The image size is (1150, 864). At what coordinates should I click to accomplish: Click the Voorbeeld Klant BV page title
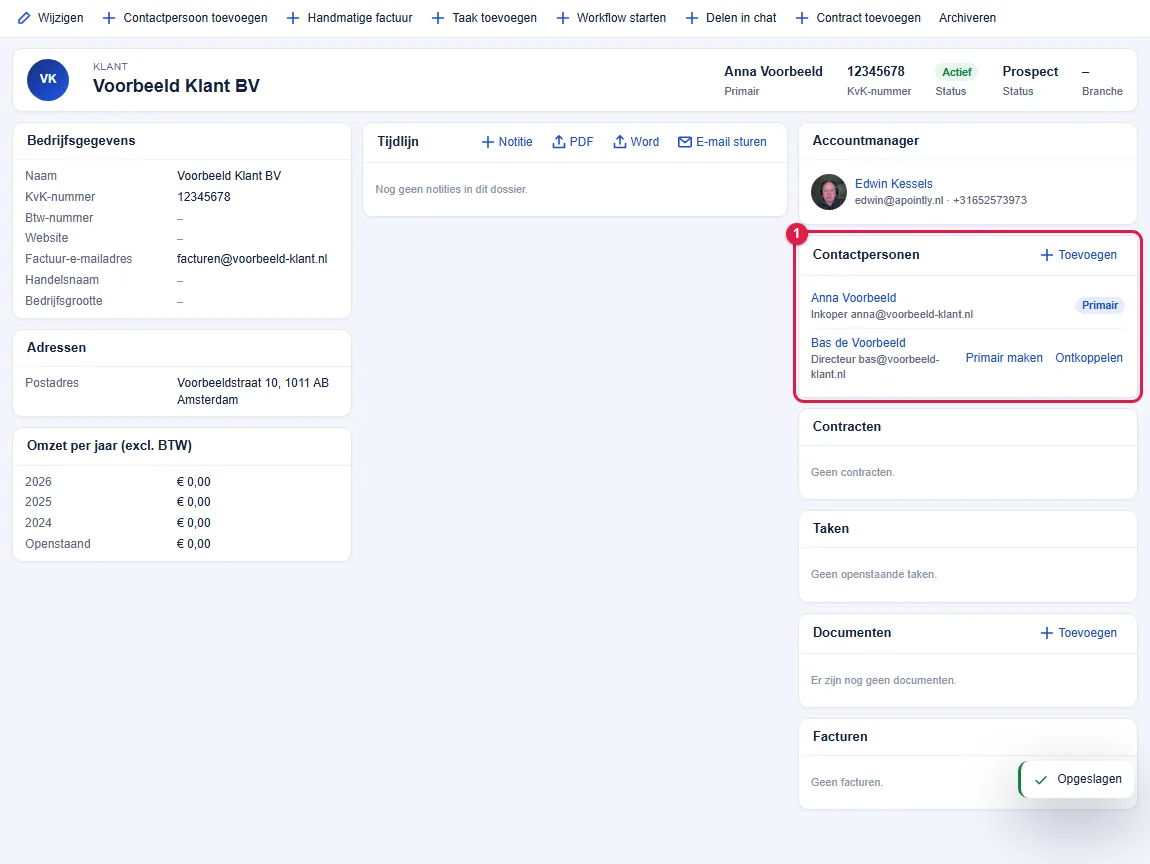tap(176, 86)
